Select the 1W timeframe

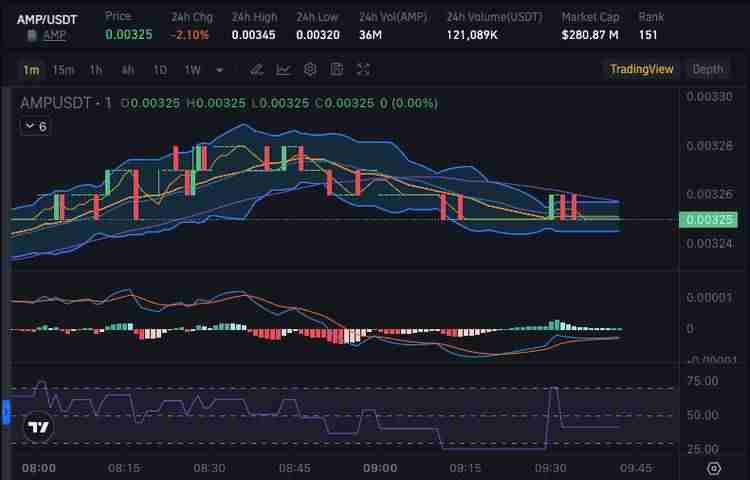tap(192, 69)
